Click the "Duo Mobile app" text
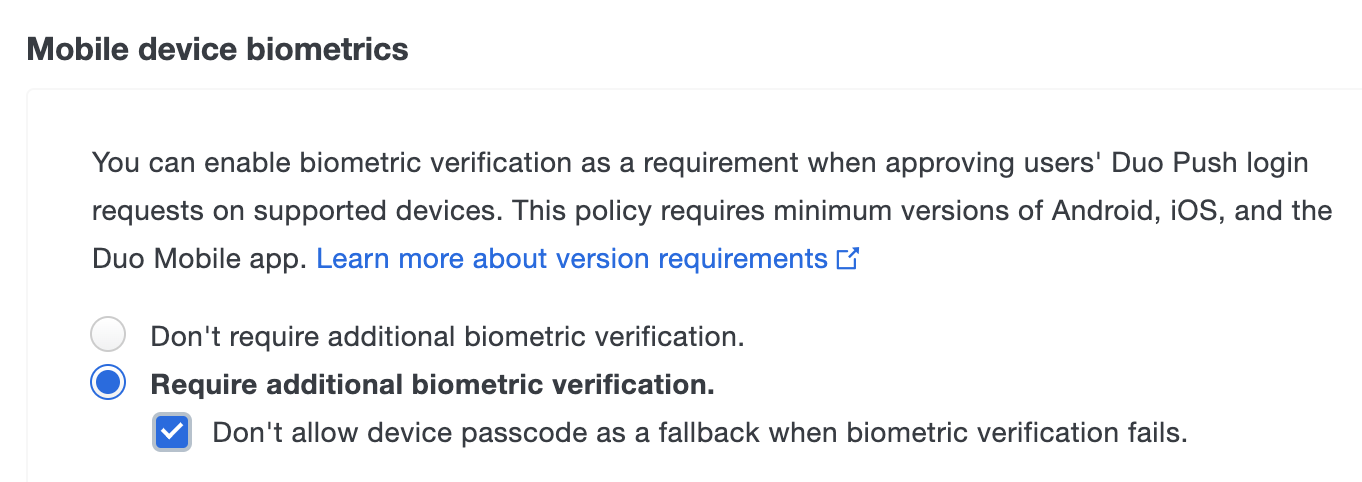 pos(196,260)
